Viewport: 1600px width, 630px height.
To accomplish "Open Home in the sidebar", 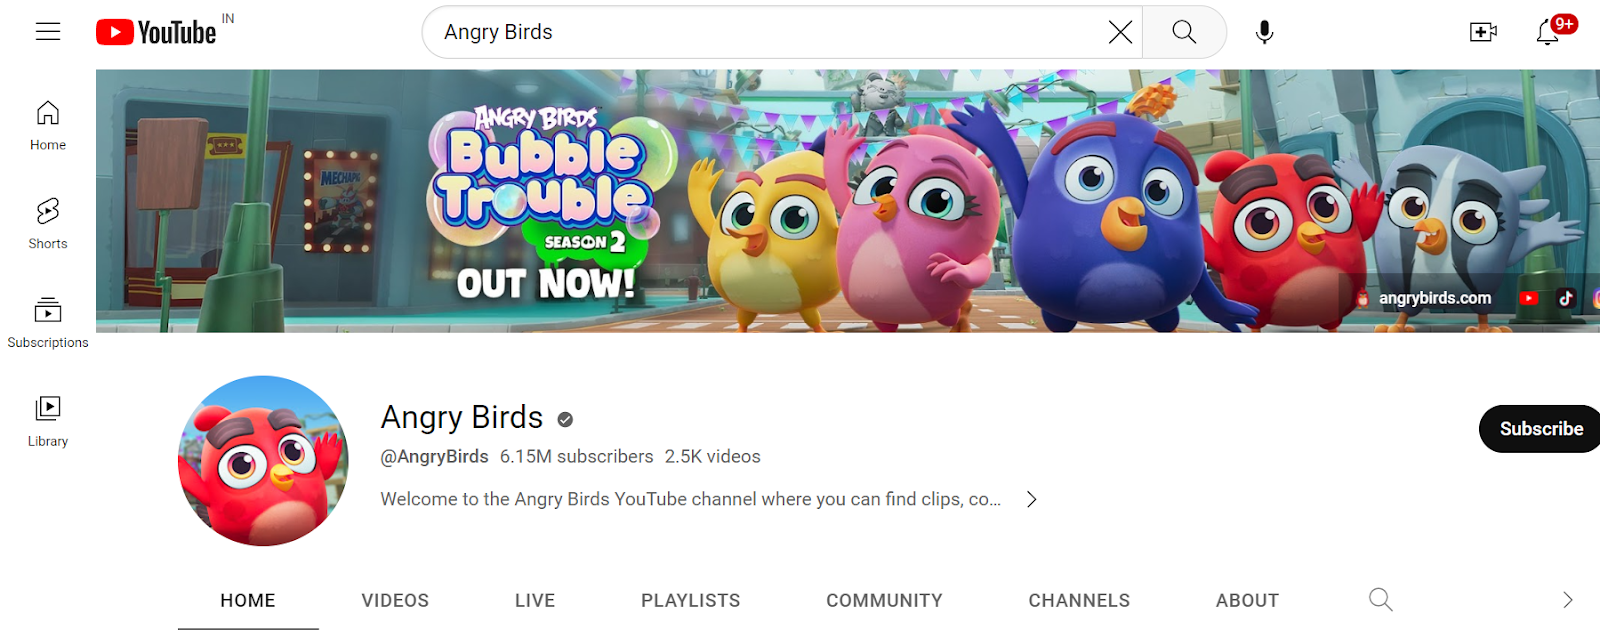I will pyautogui.click(x=48, y=126).
